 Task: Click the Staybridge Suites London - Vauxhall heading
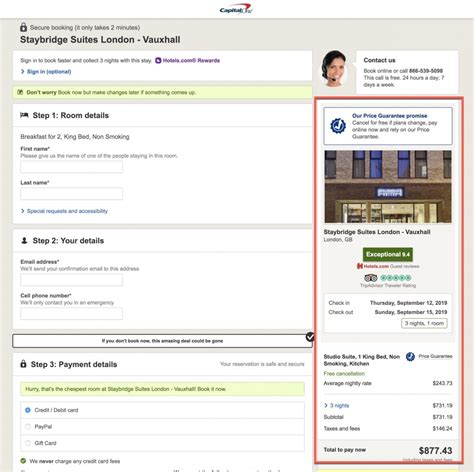100,40
